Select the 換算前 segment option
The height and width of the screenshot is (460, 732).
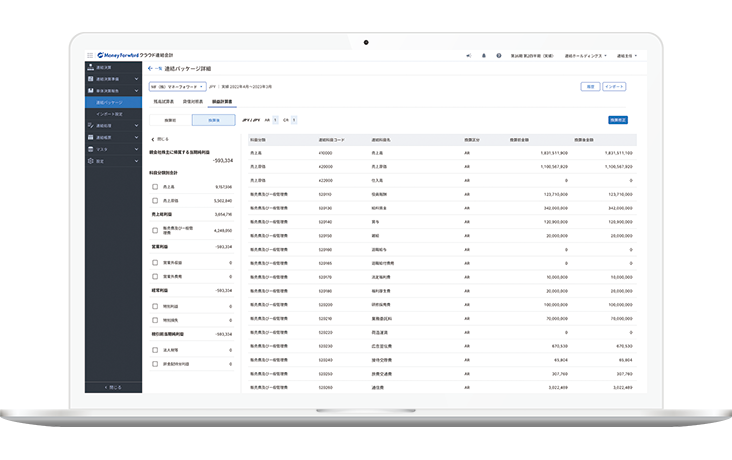pos(170,120)
